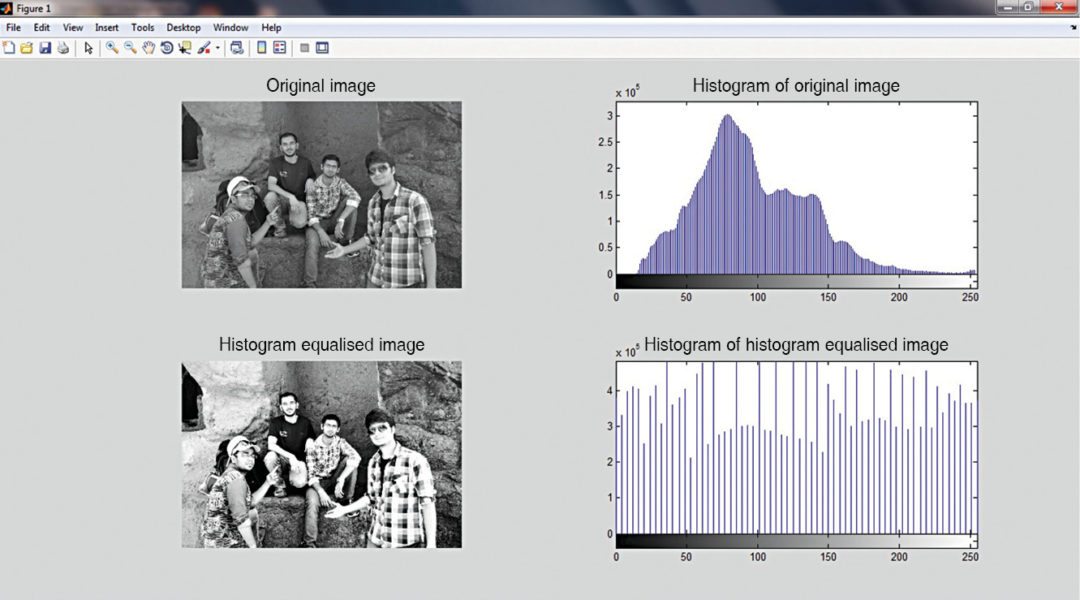Screen dimensions: 1080x600
Task: Select the Zoom Out magnifier tool
Action: point(130,47)
